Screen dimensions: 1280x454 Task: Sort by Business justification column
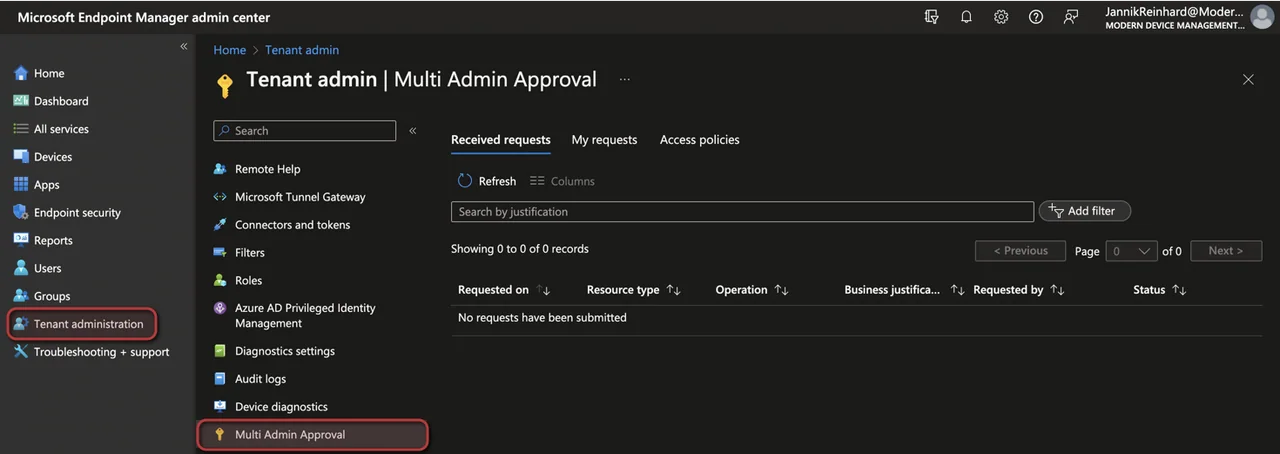[904, 290]
